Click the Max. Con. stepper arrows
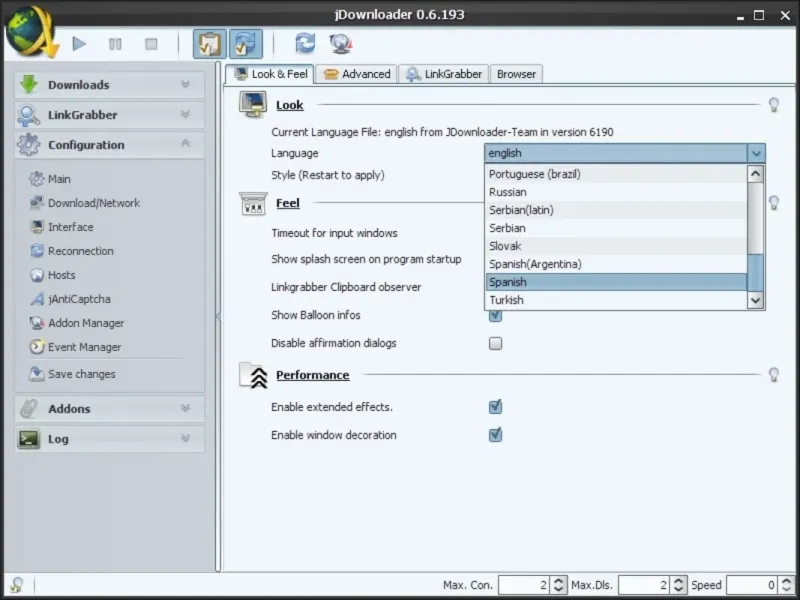 click(x=558, y=585)
